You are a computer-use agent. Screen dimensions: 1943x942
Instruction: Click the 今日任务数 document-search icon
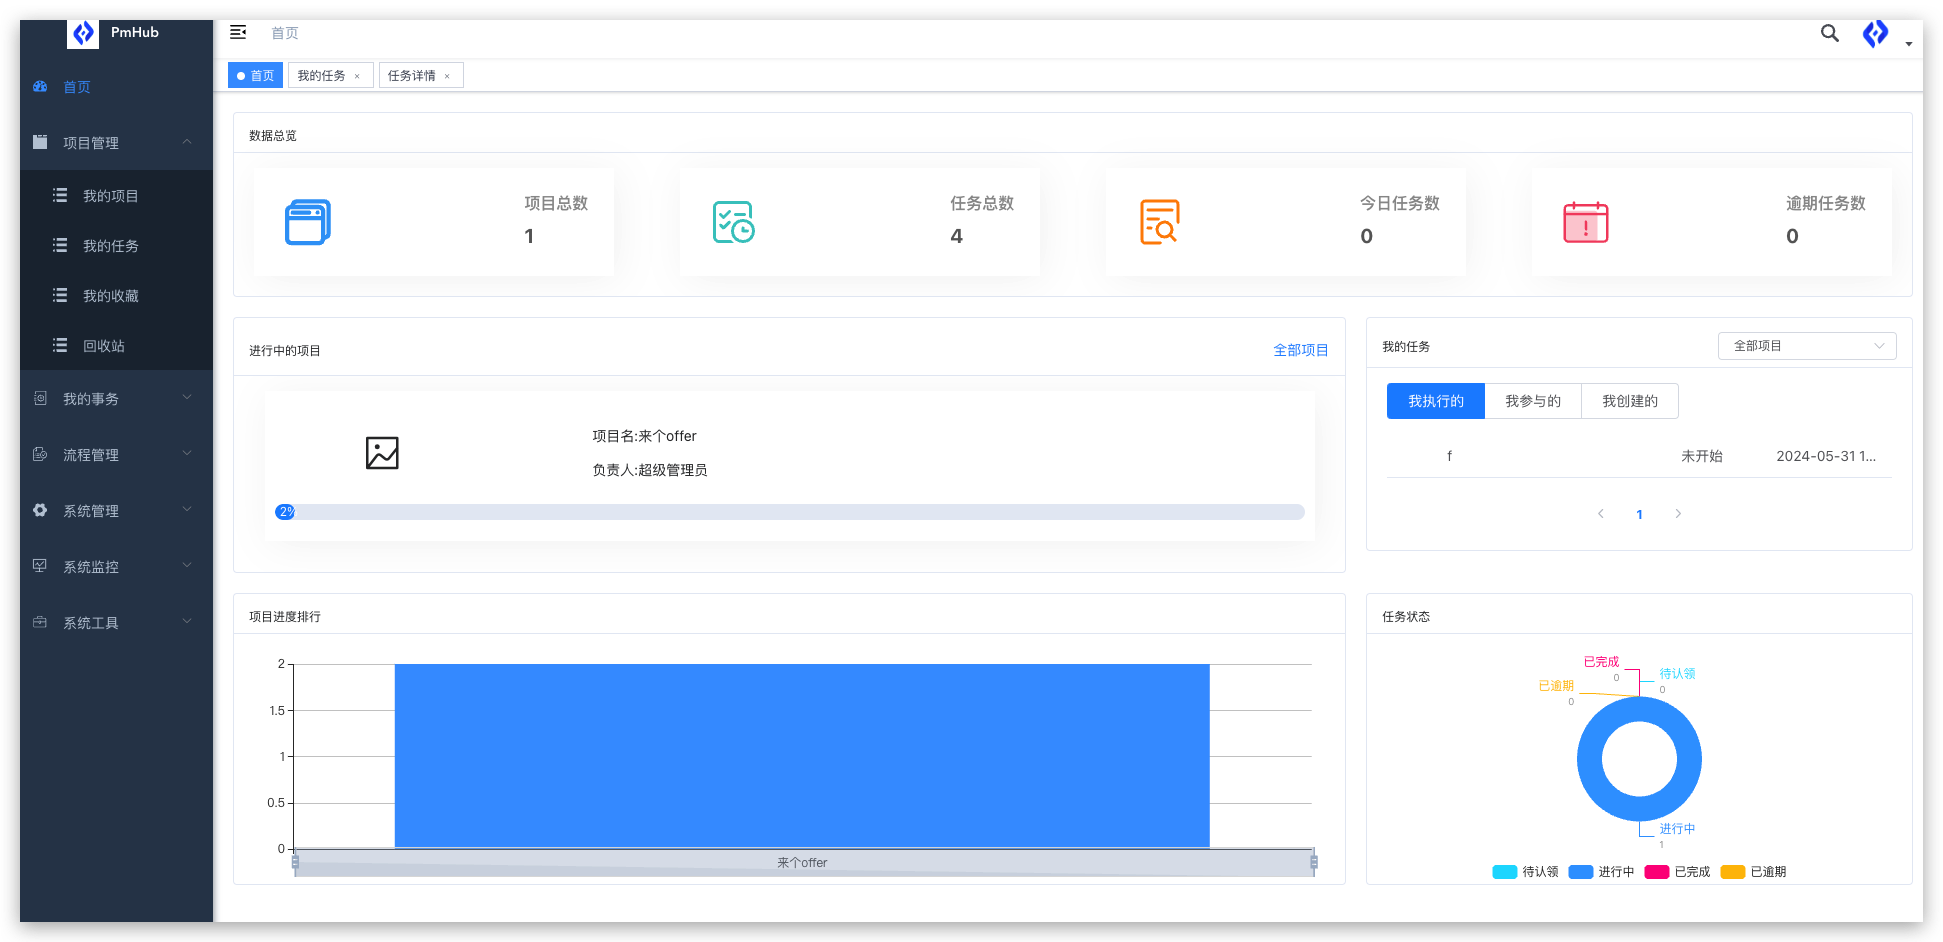[x=1160, y=221]
